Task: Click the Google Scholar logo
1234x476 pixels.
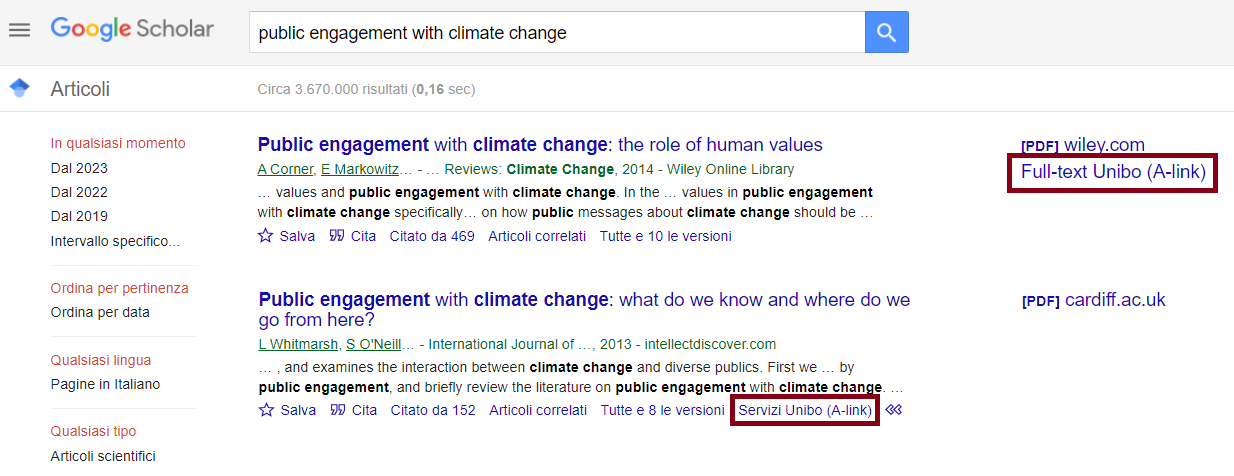Action: tap(132, 29)
